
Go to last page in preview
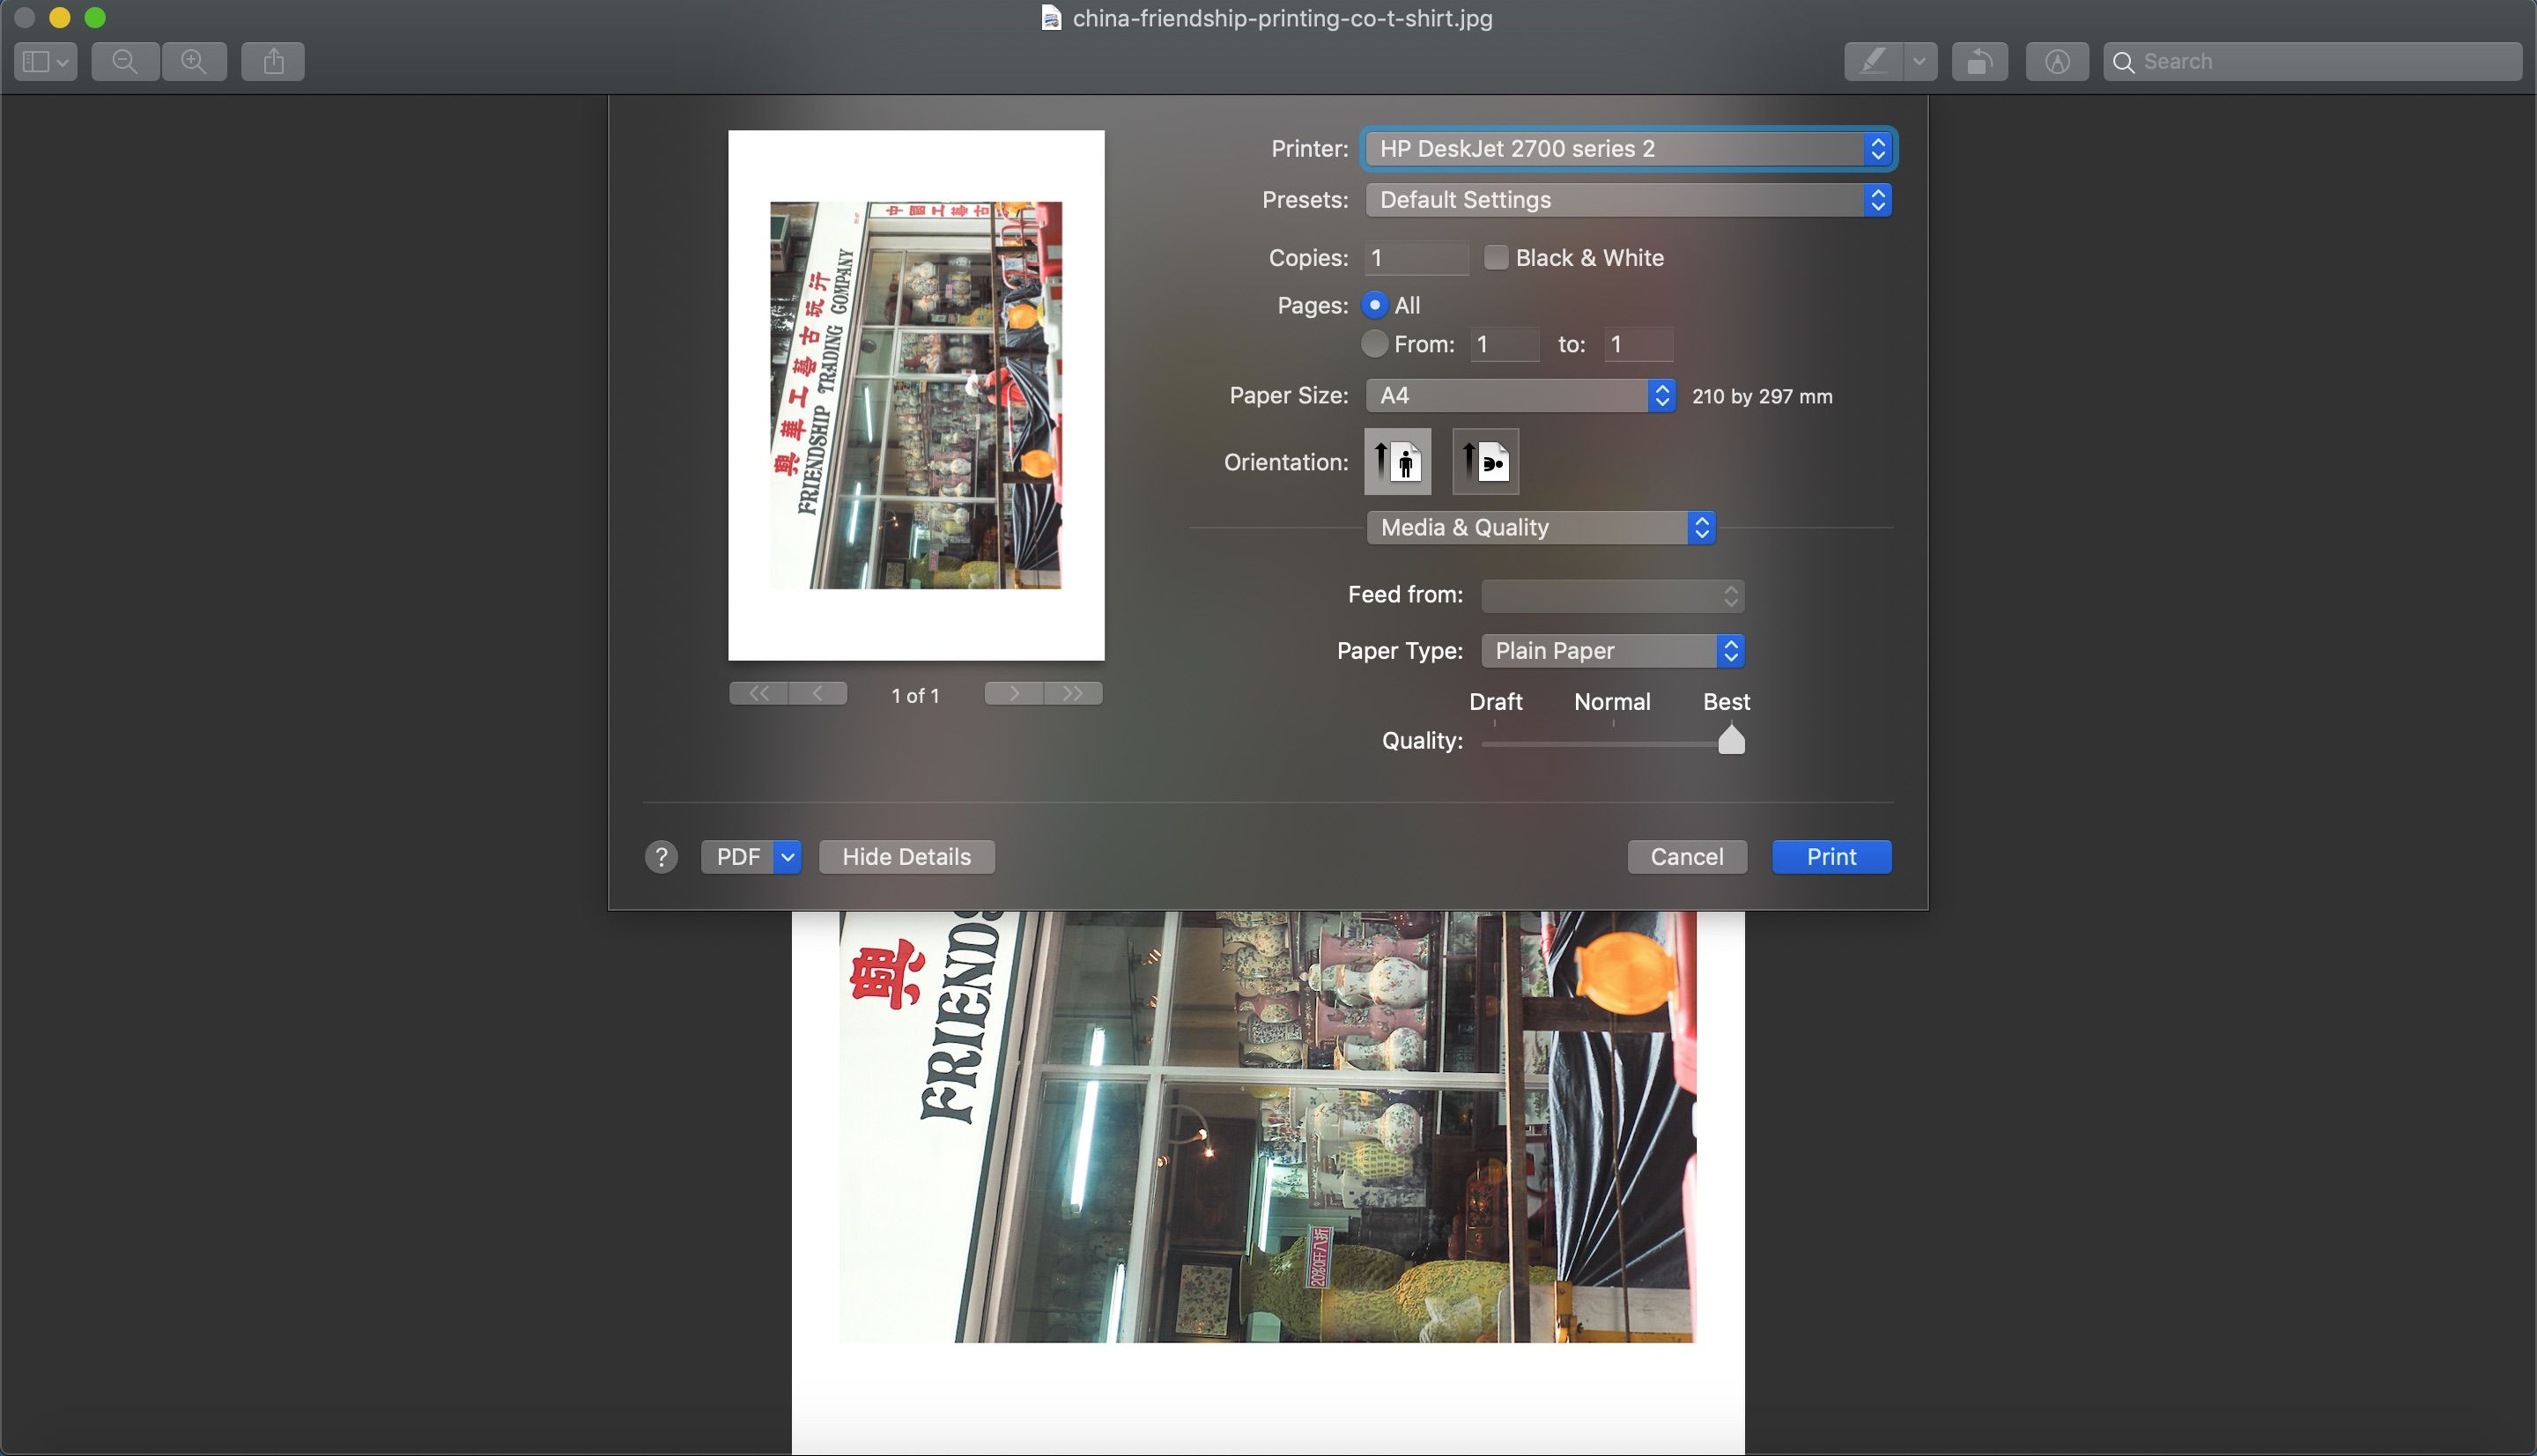point(1073,694)
